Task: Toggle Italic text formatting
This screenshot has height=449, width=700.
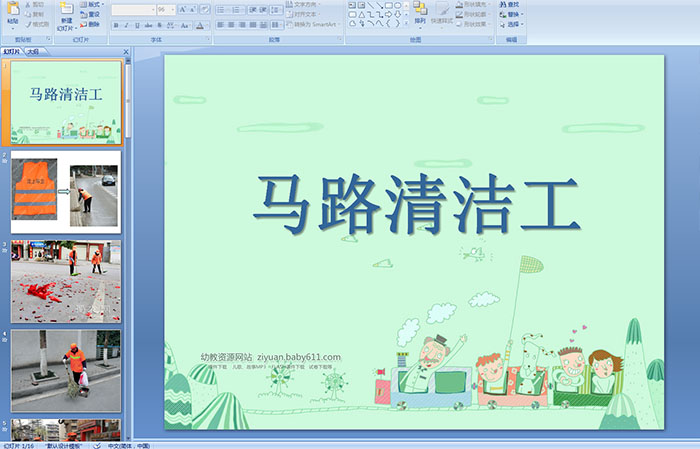Action: 128,25
